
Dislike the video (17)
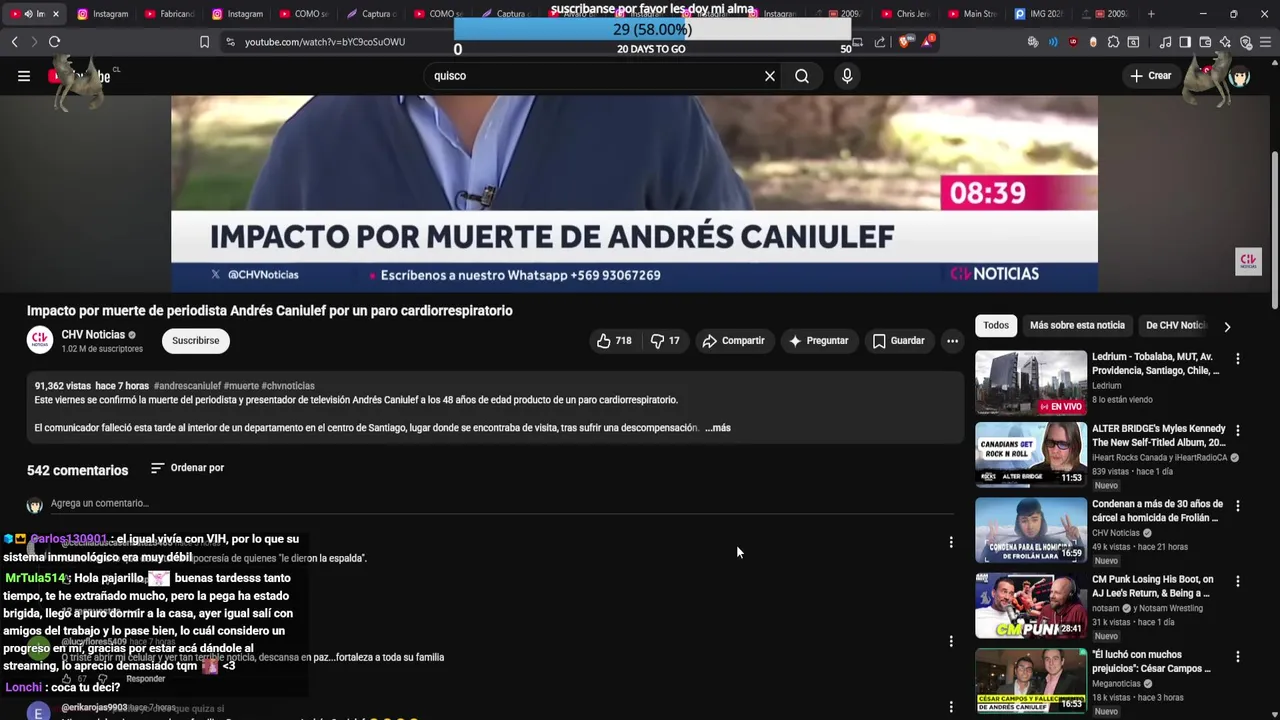pos(665,341)
